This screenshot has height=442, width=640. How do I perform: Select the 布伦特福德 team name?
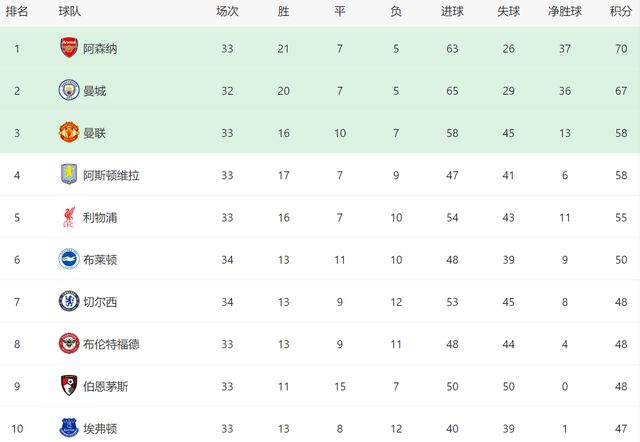pyautogui.click(x=111, y=344)
